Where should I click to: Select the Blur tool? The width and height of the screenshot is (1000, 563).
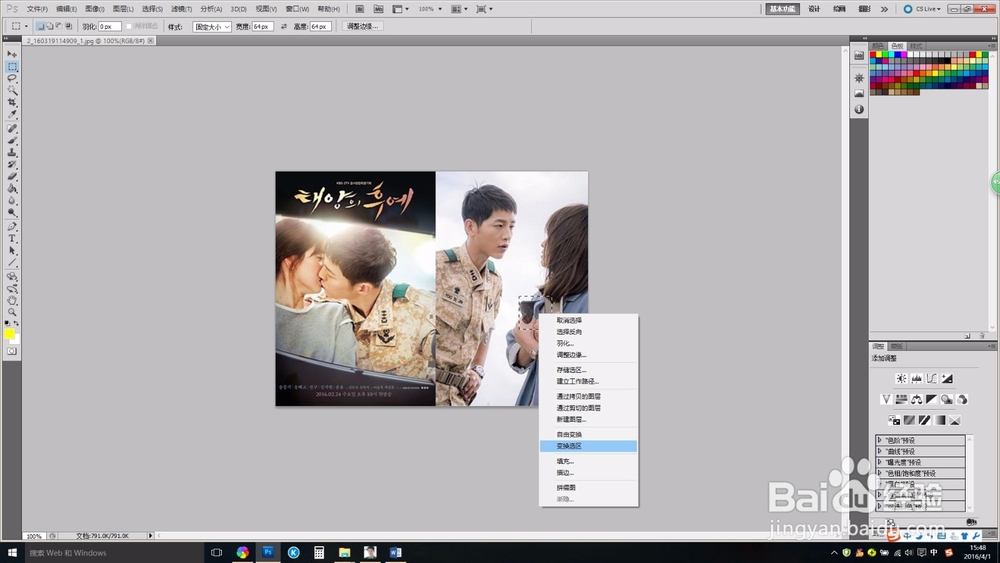[12, 201]
